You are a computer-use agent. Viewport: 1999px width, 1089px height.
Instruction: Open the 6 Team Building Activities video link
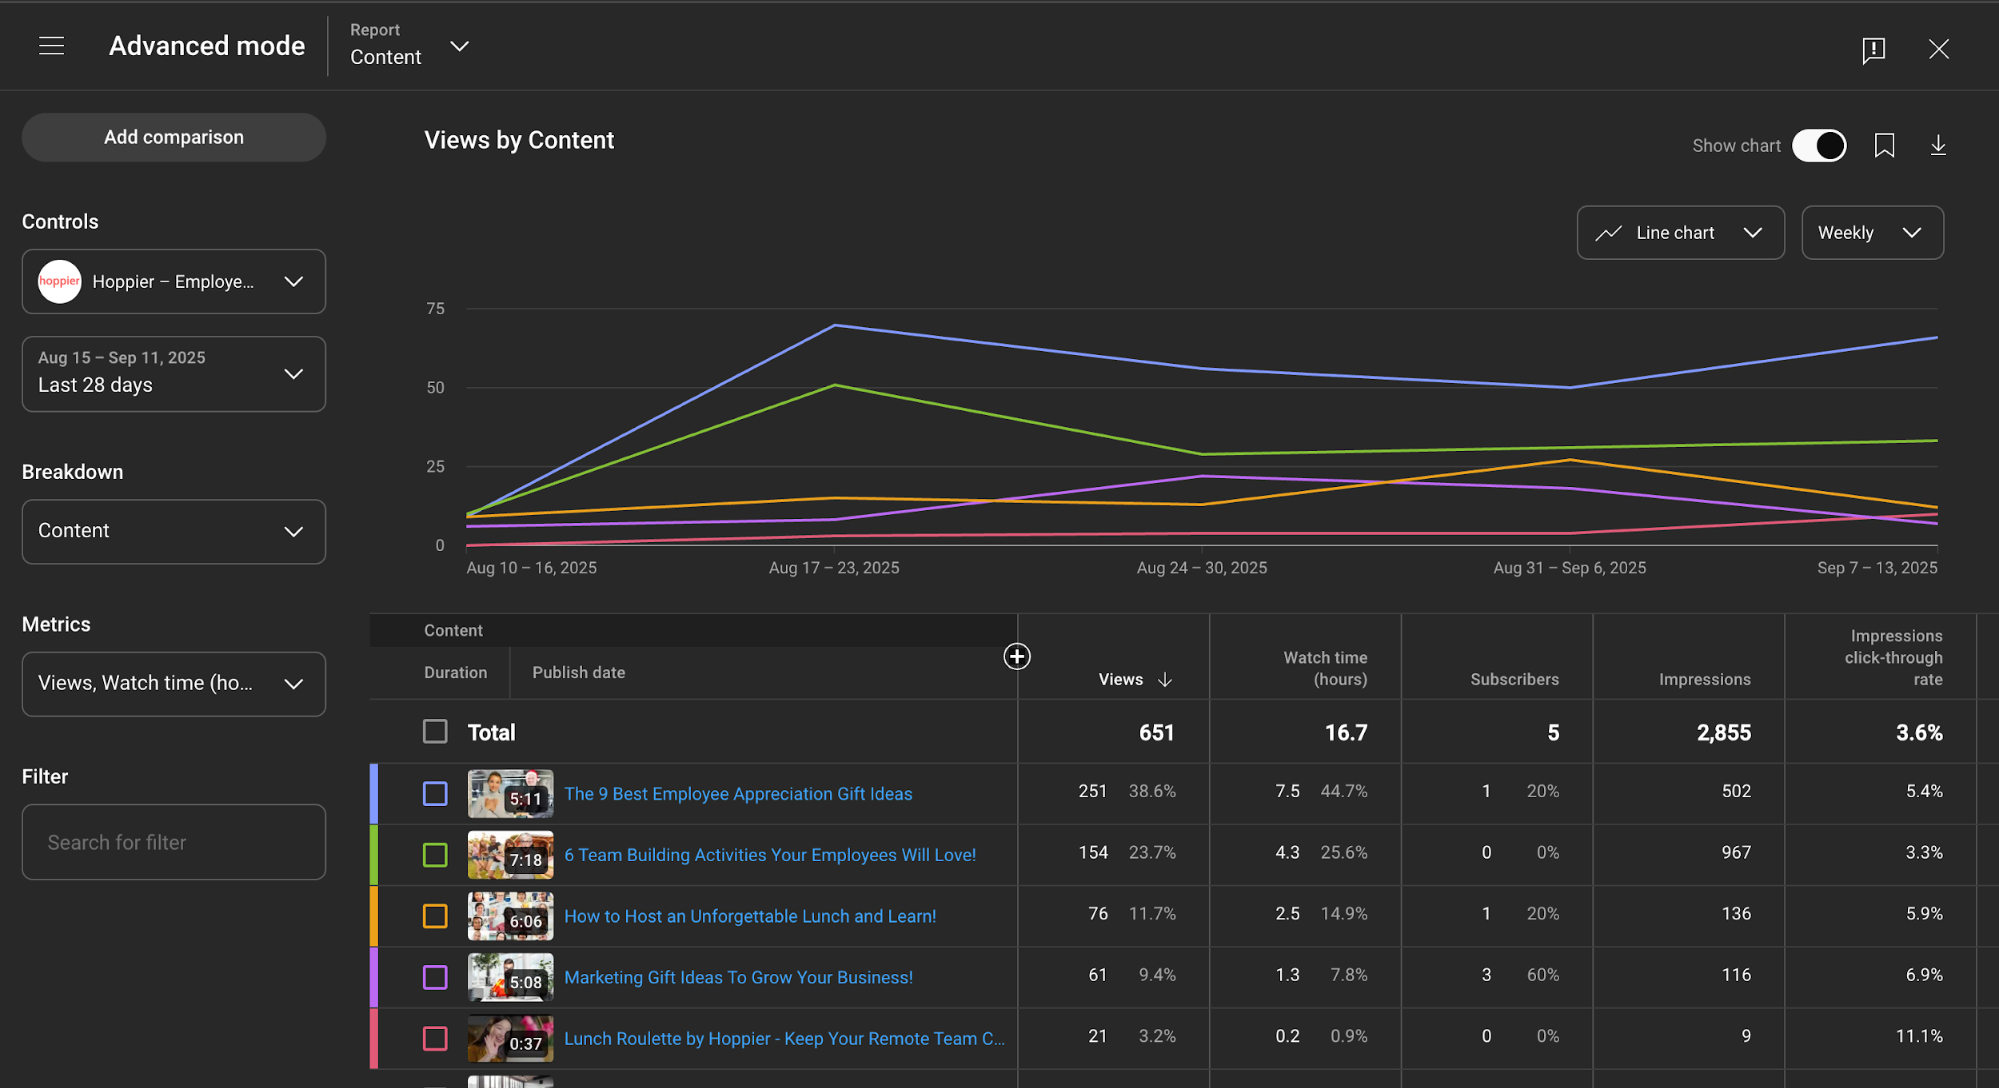point(770,855)
